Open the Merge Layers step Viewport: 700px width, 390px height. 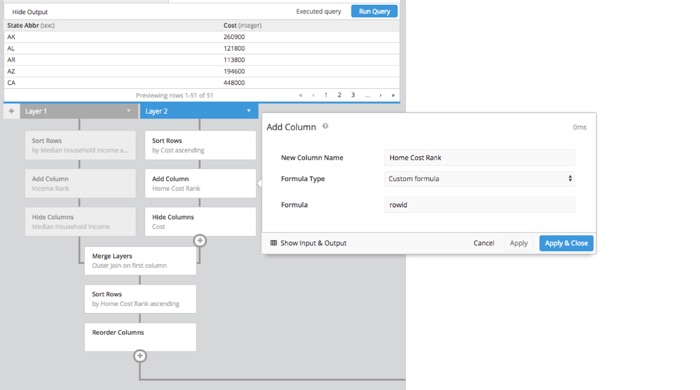point(140,261)
